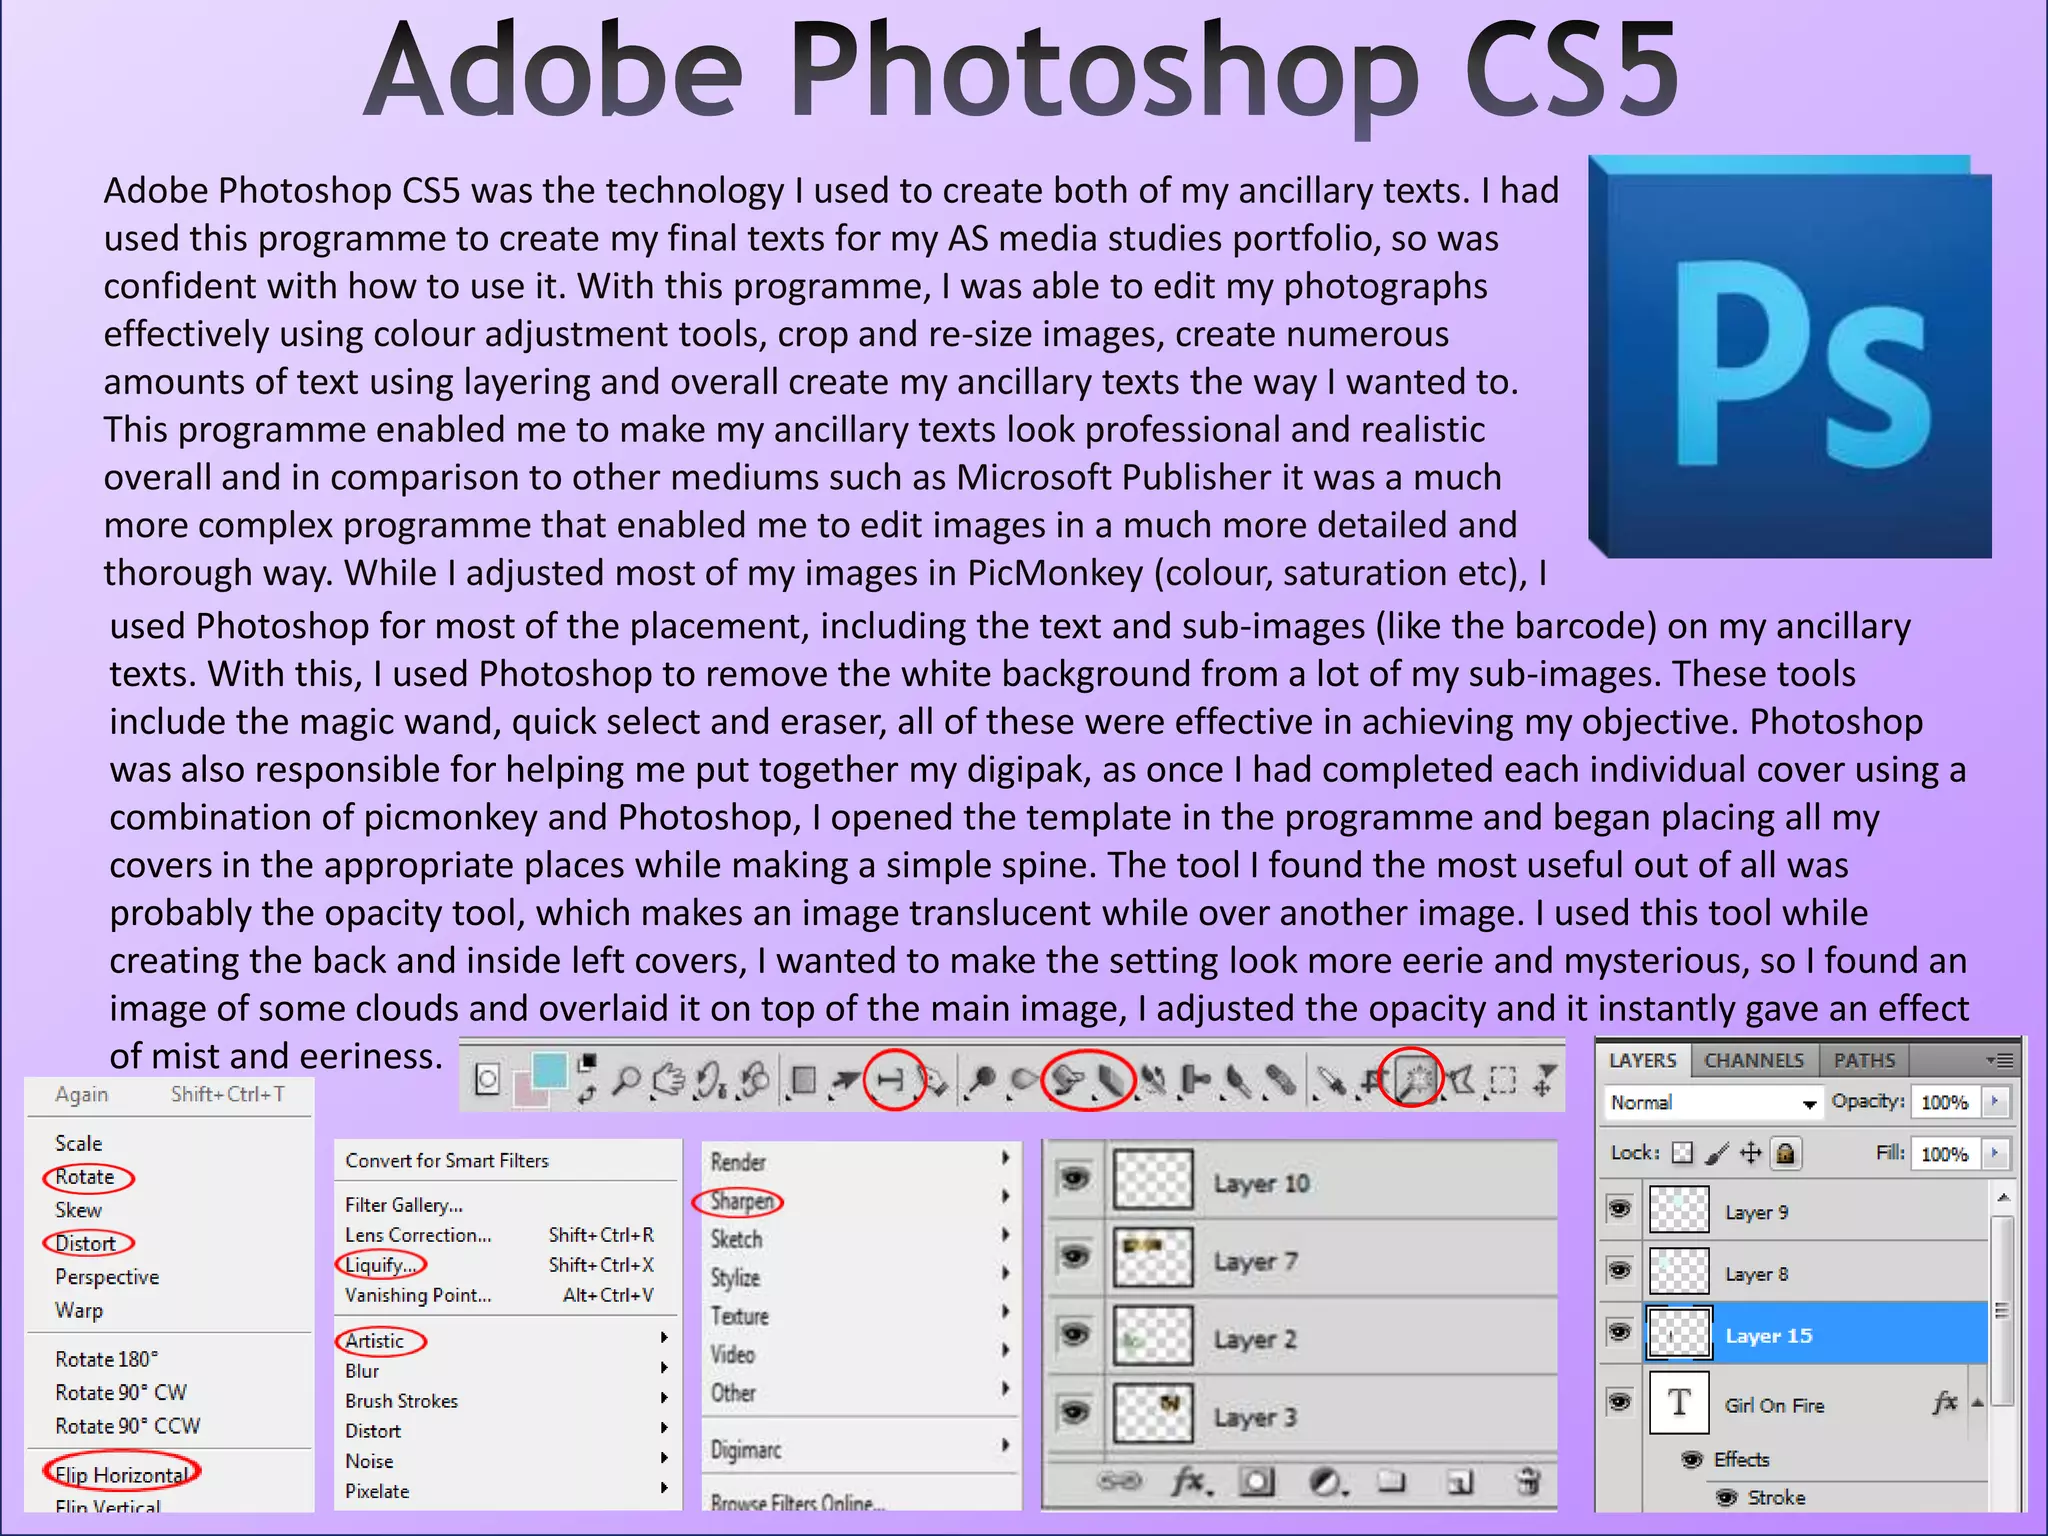Choose Convert for Smart Filters
The height and width of the screenshot is (1536, 2048).
447,1160
